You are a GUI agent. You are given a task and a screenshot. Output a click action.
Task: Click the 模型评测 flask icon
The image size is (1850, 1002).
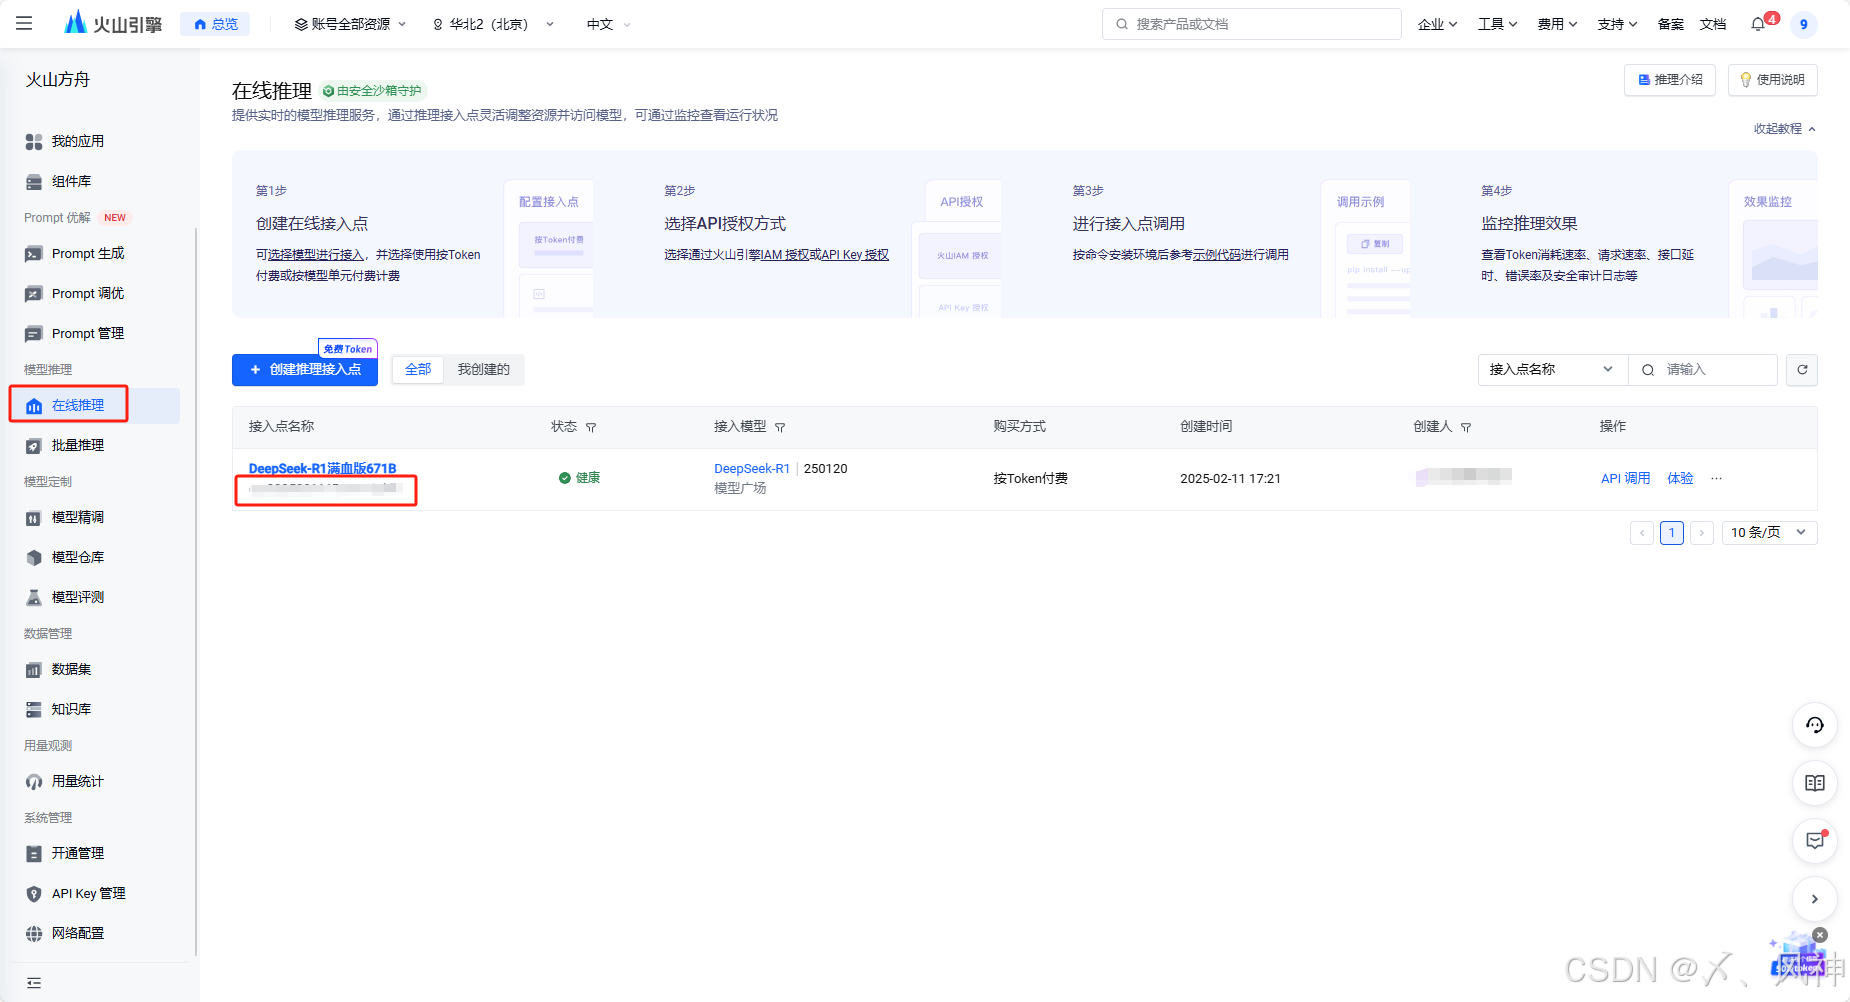(x=34, y=598)
